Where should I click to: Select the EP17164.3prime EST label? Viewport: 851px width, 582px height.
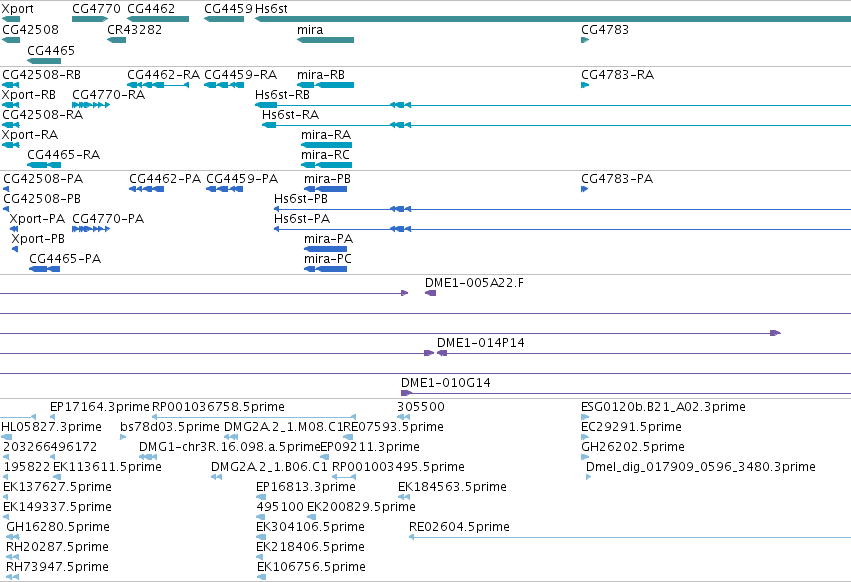click(99, 407)
